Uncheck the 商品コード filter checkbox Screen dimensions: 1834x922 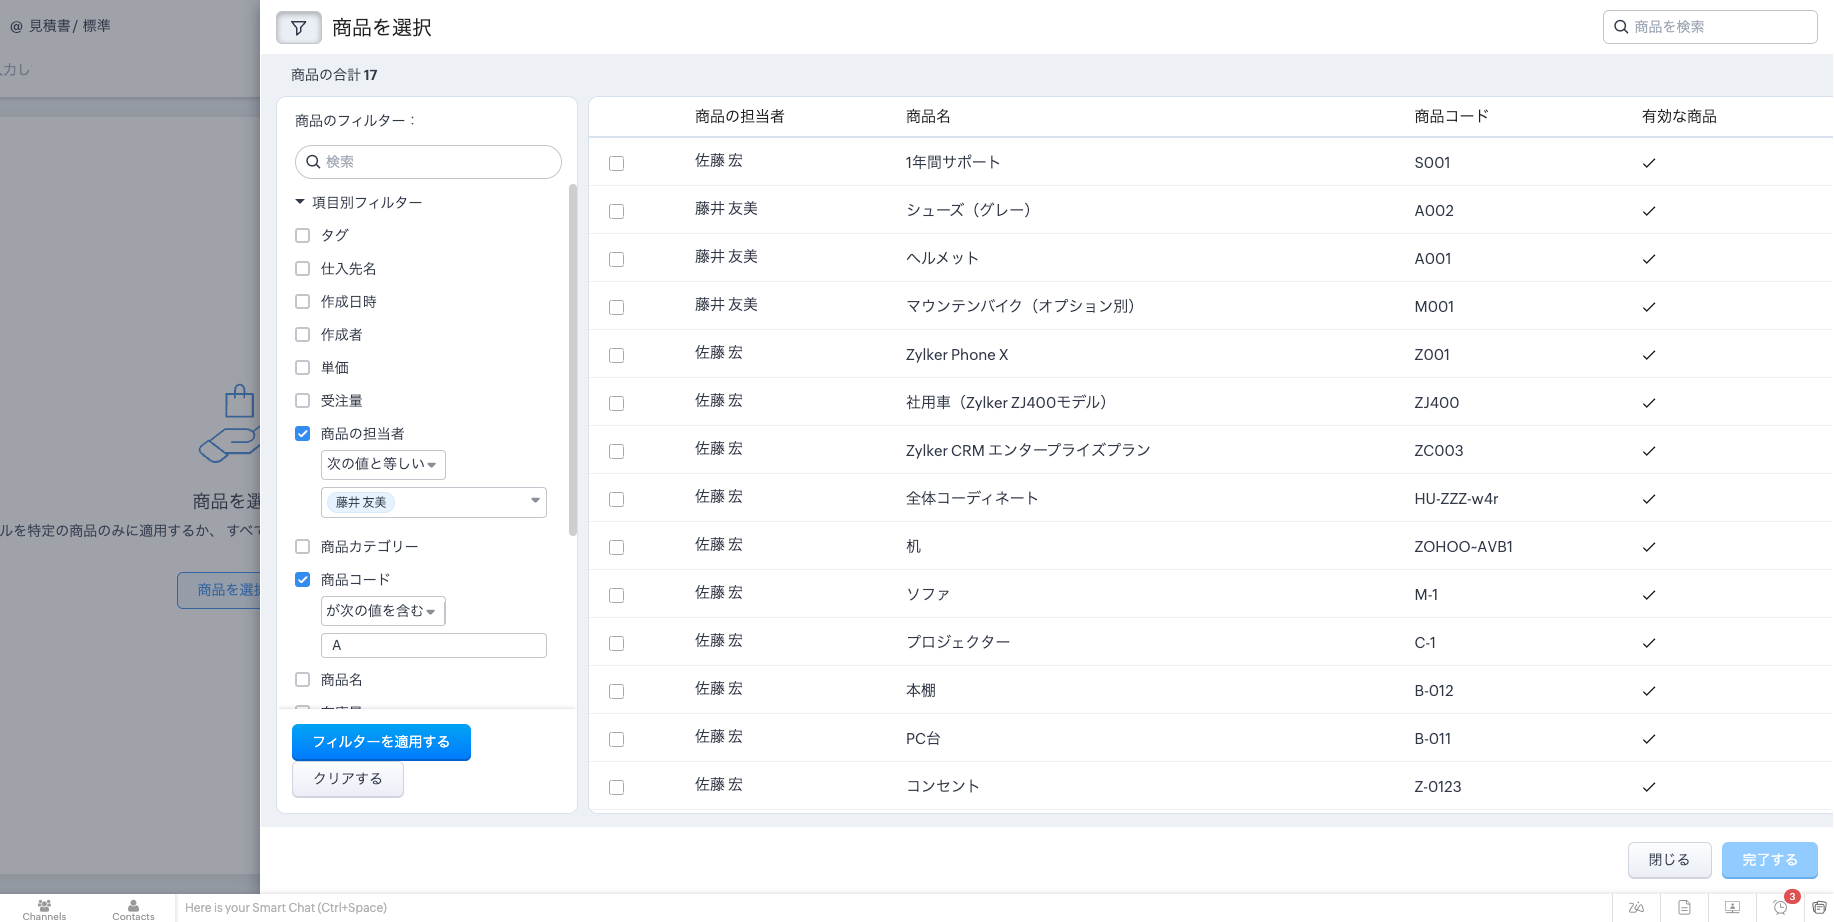point(303,580)
